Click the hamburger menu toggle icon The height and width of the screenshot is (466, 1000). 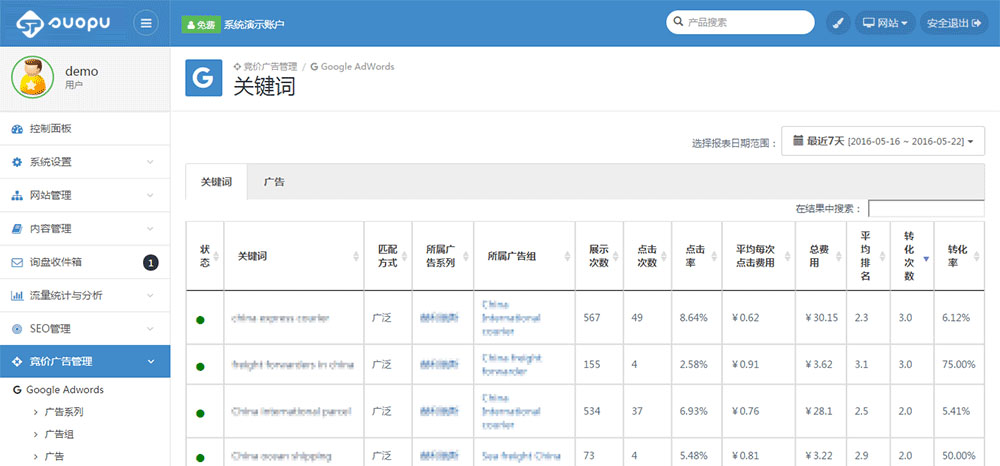[x=146, y=23]
